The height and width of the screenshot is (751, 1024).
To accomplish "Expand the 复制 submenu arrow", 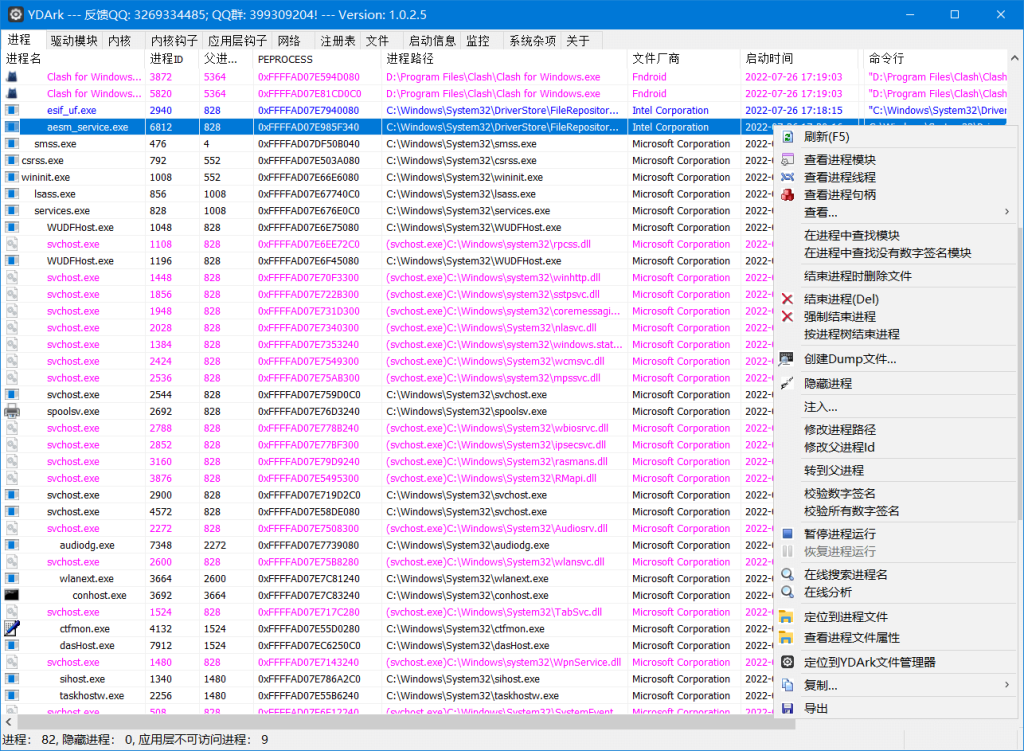I will point(1005,684).
